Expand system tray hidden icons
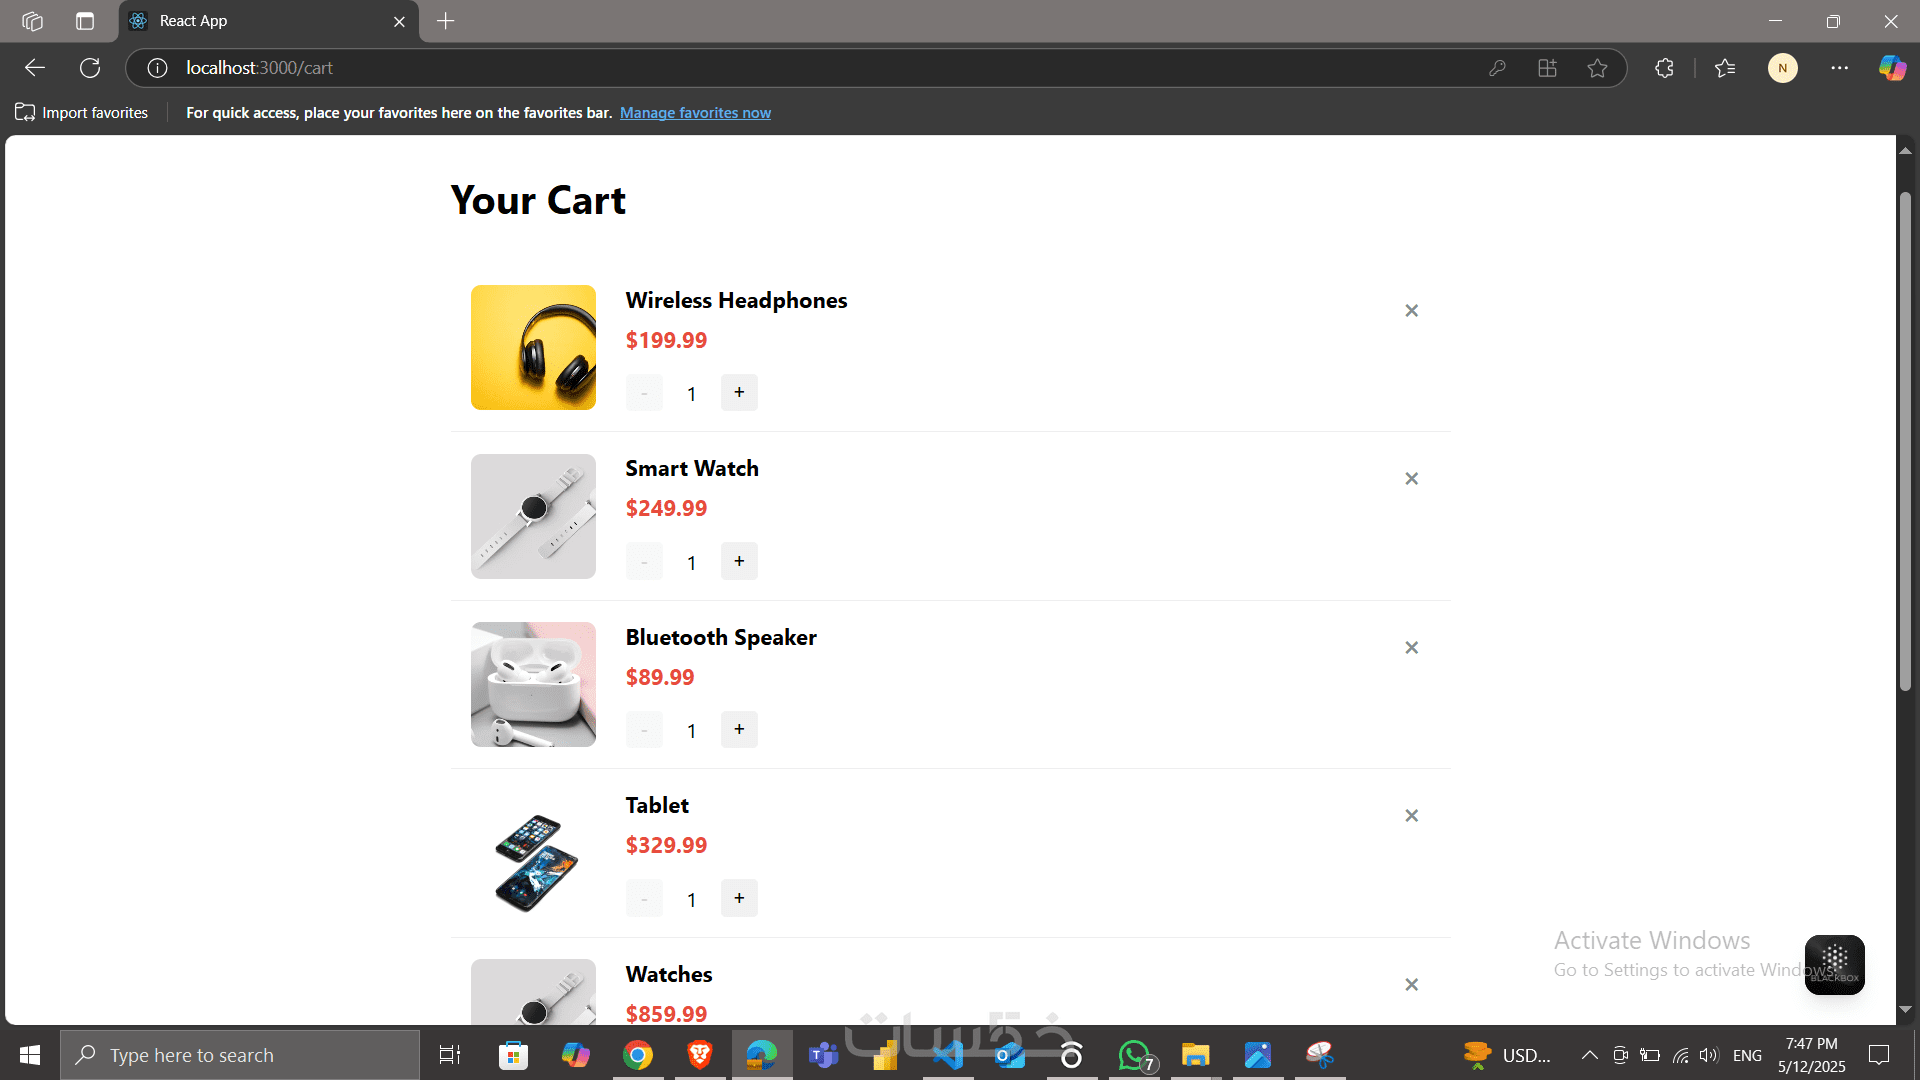1920x1080 pixels. [x=1588, y=1055]
